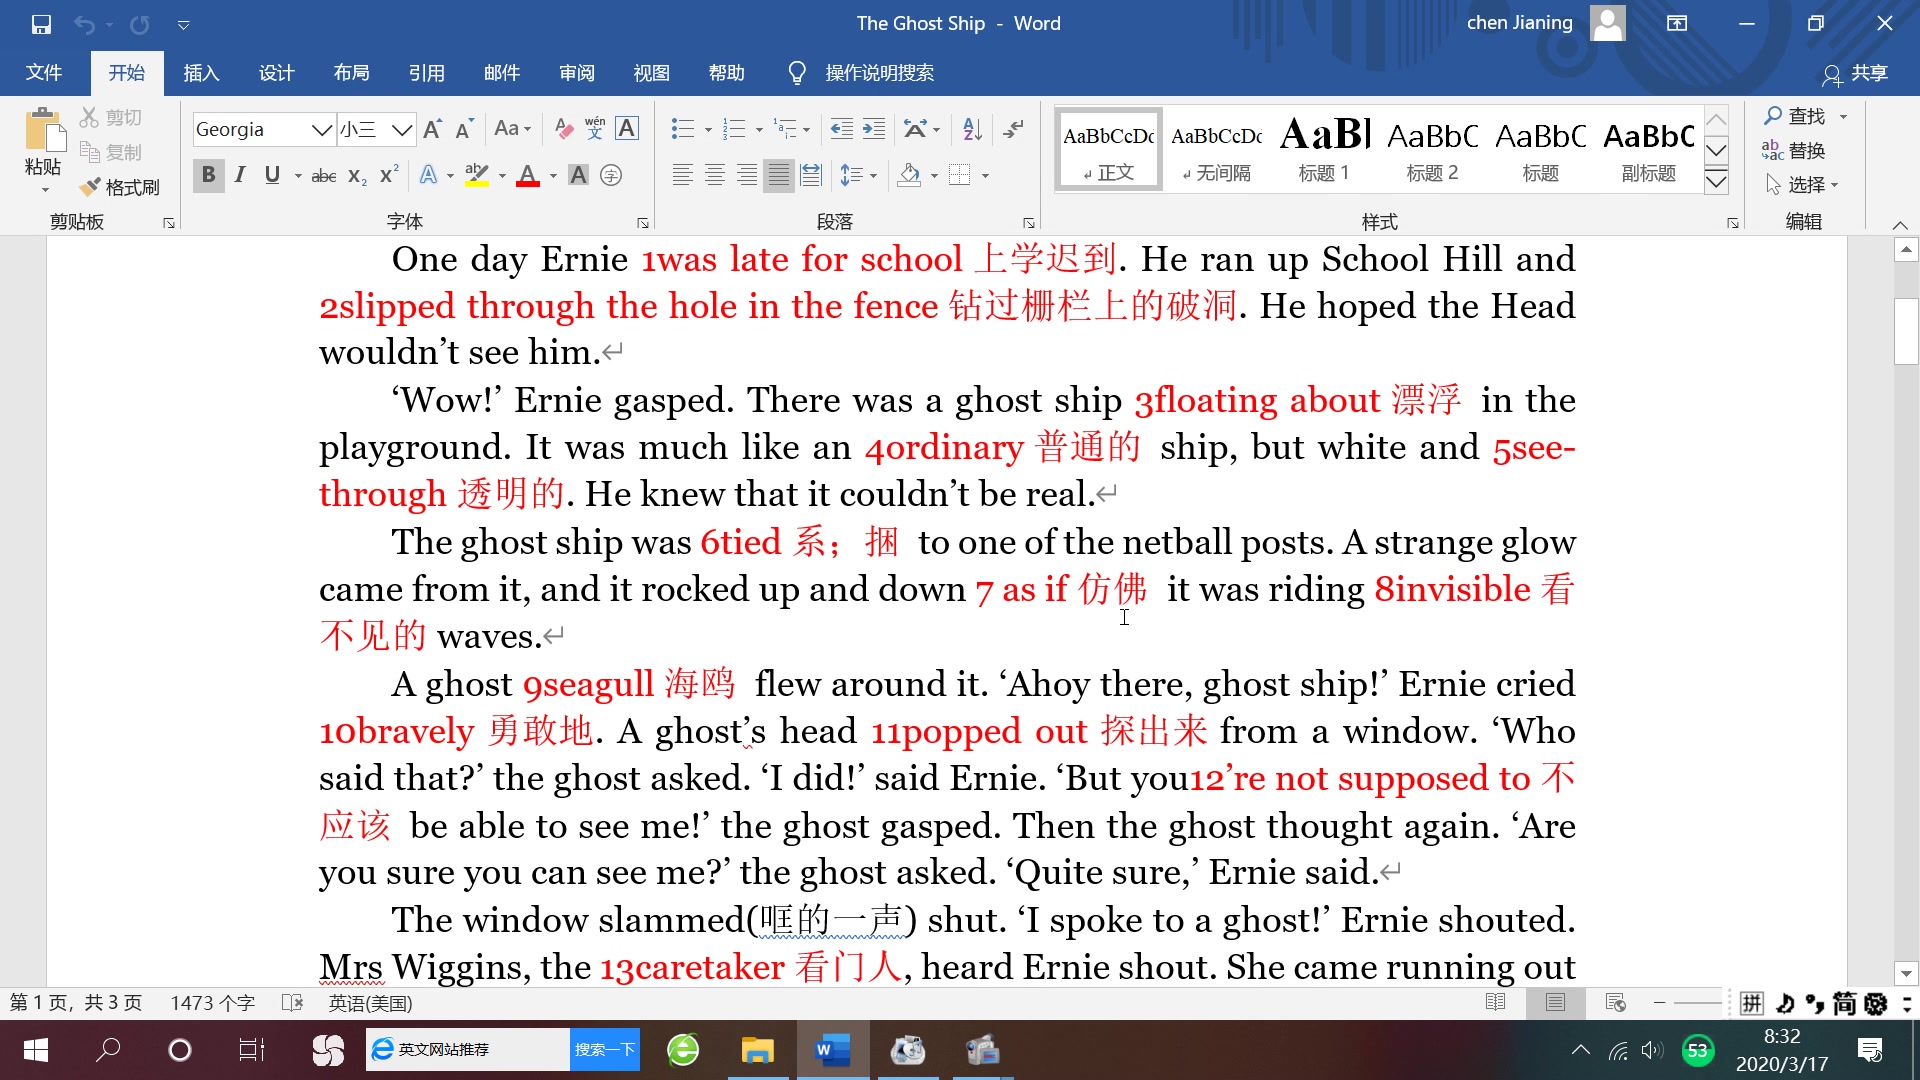Screen dimensions: 1920x1080
Task: Toggle justify alignment
Action: coord(779,176)
